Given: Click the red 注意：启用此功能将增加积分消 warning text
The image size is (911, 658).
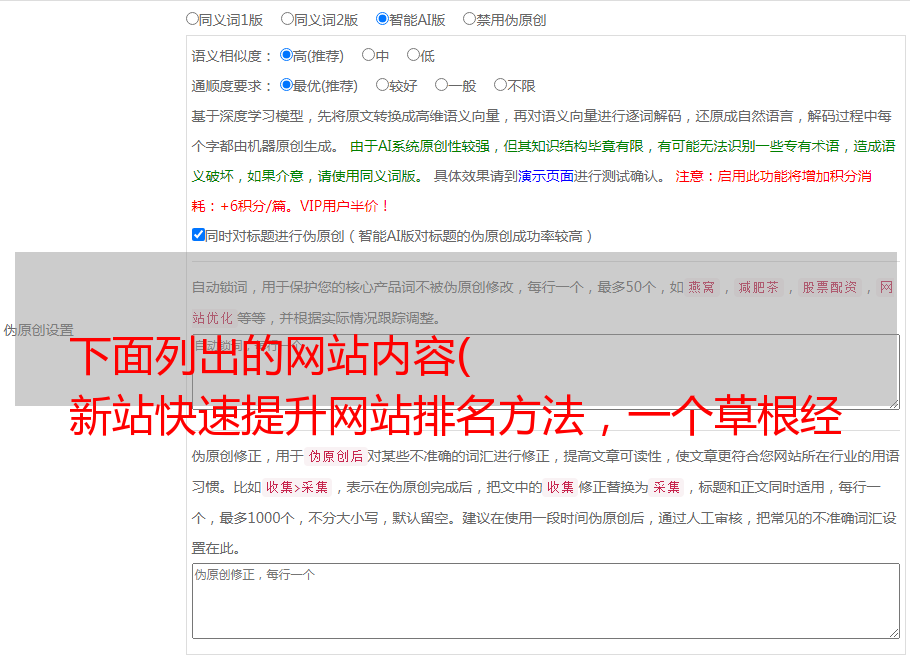Looking at the screenshot, I should pos(773,176).
